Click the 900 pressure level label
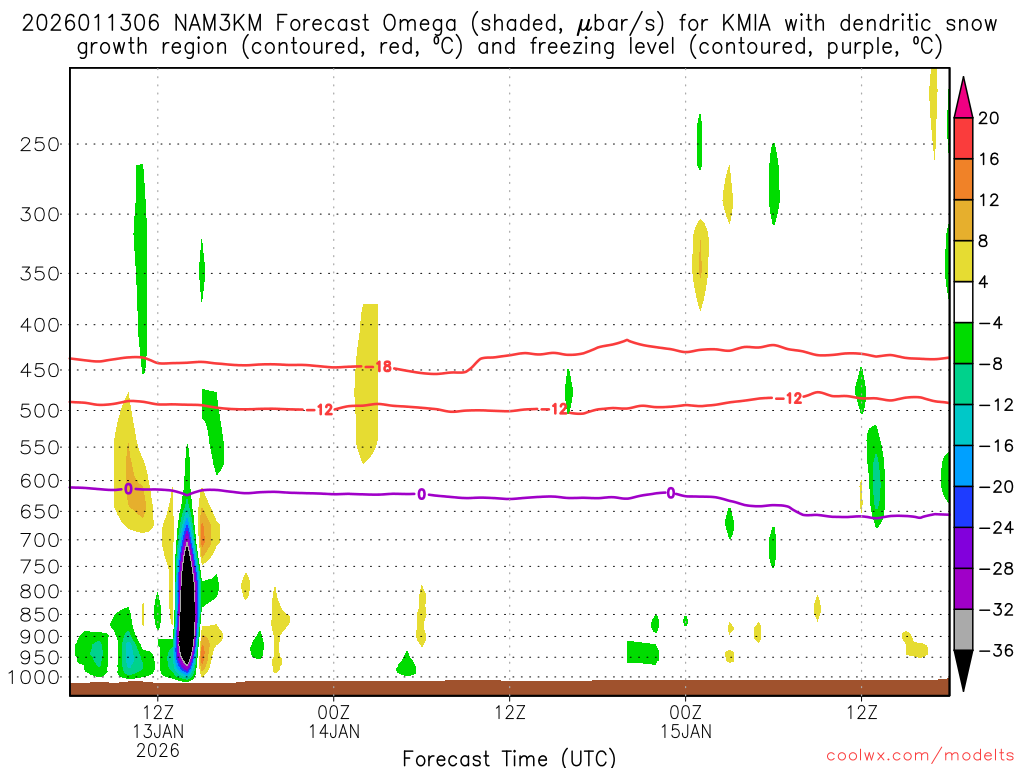Screen dimensions: 1024x768 (40, 636)
